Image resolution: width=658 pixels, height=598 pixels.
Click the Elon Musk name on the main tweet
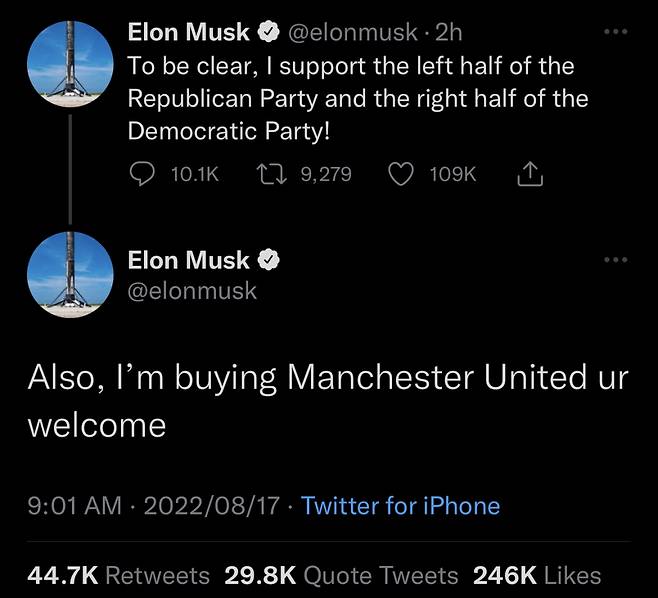189,261
